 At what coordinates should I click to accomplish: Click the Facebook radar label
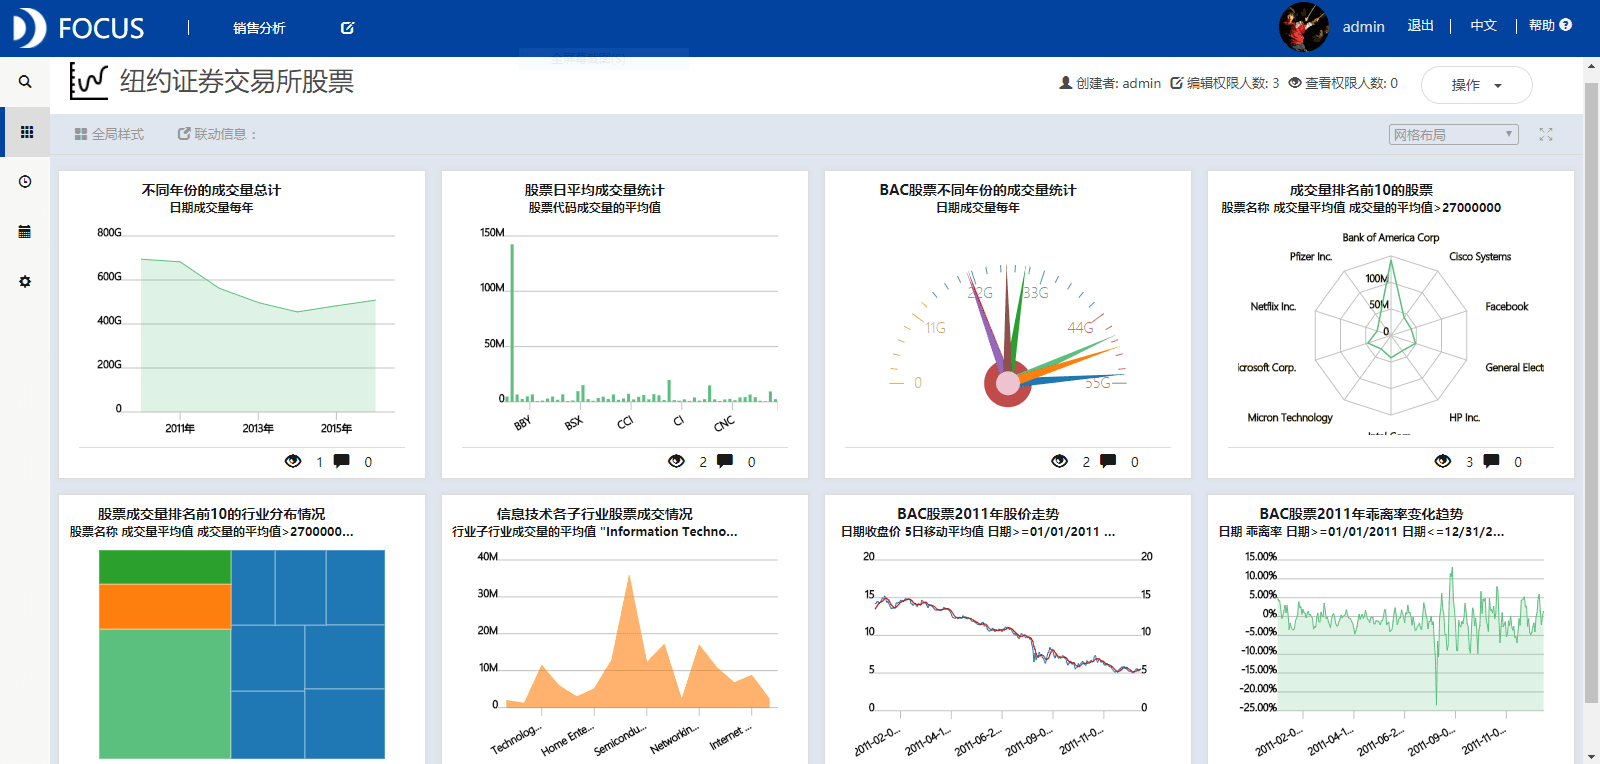coord(1507,307)
